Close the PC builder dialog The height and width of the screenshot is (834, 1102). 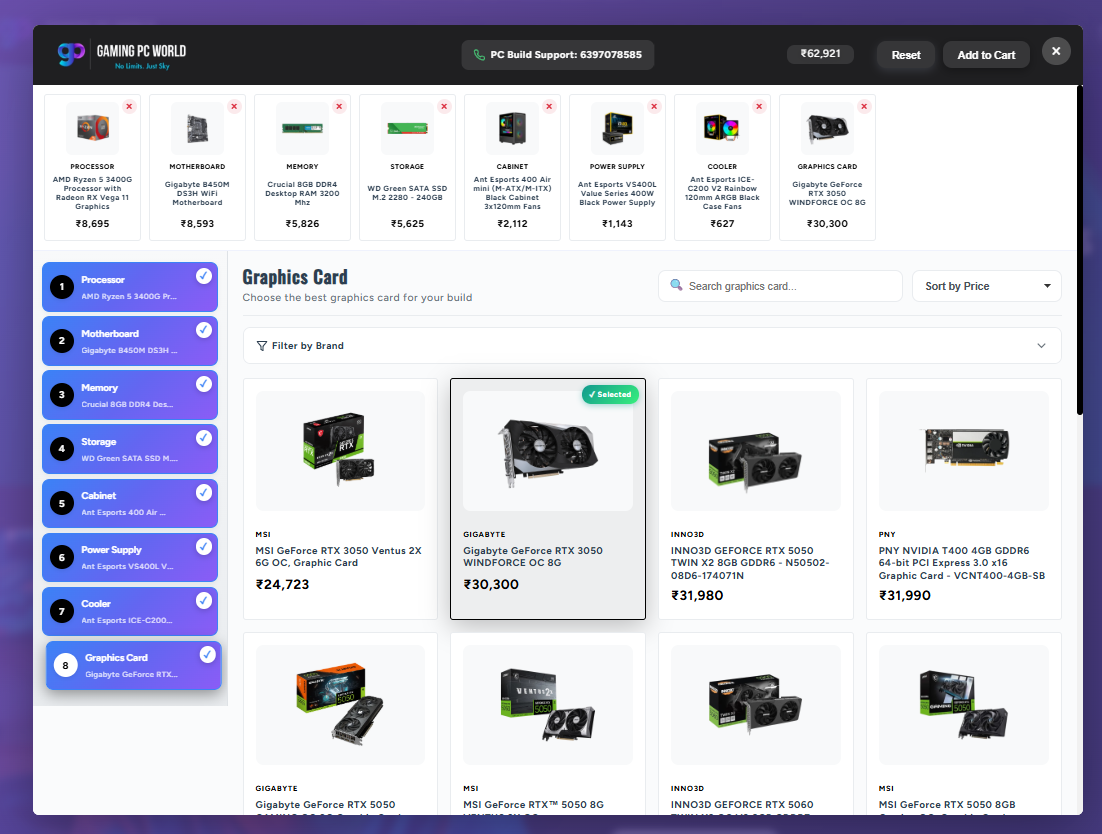click(x=1056, y=51)
